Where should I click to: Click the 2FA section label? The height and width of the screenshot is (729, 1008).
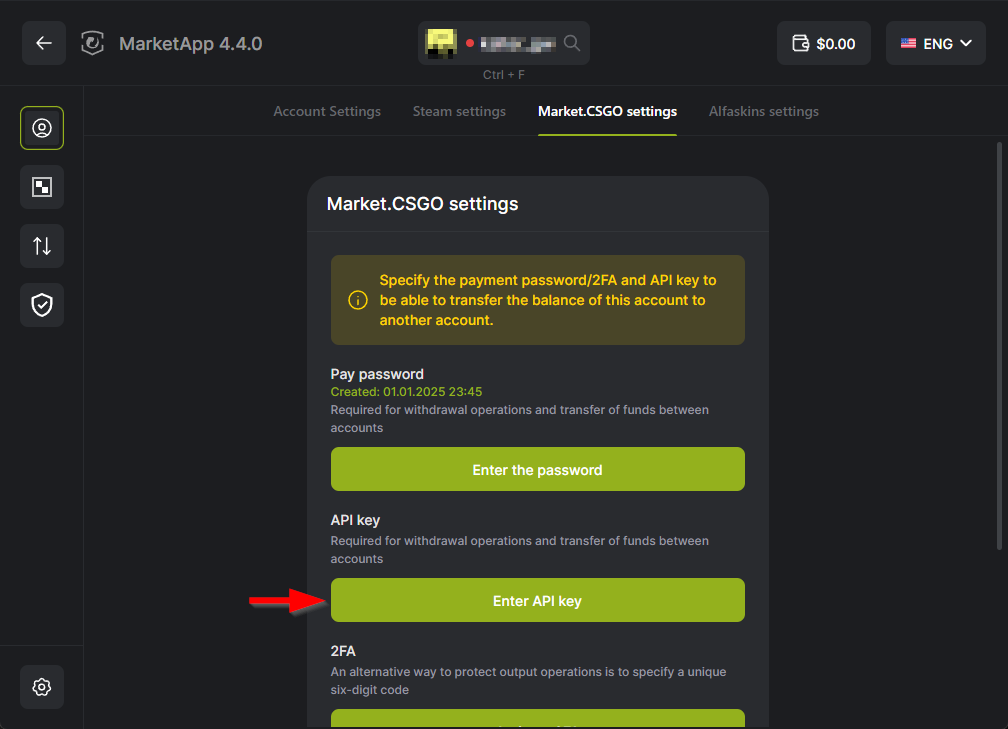343,651
